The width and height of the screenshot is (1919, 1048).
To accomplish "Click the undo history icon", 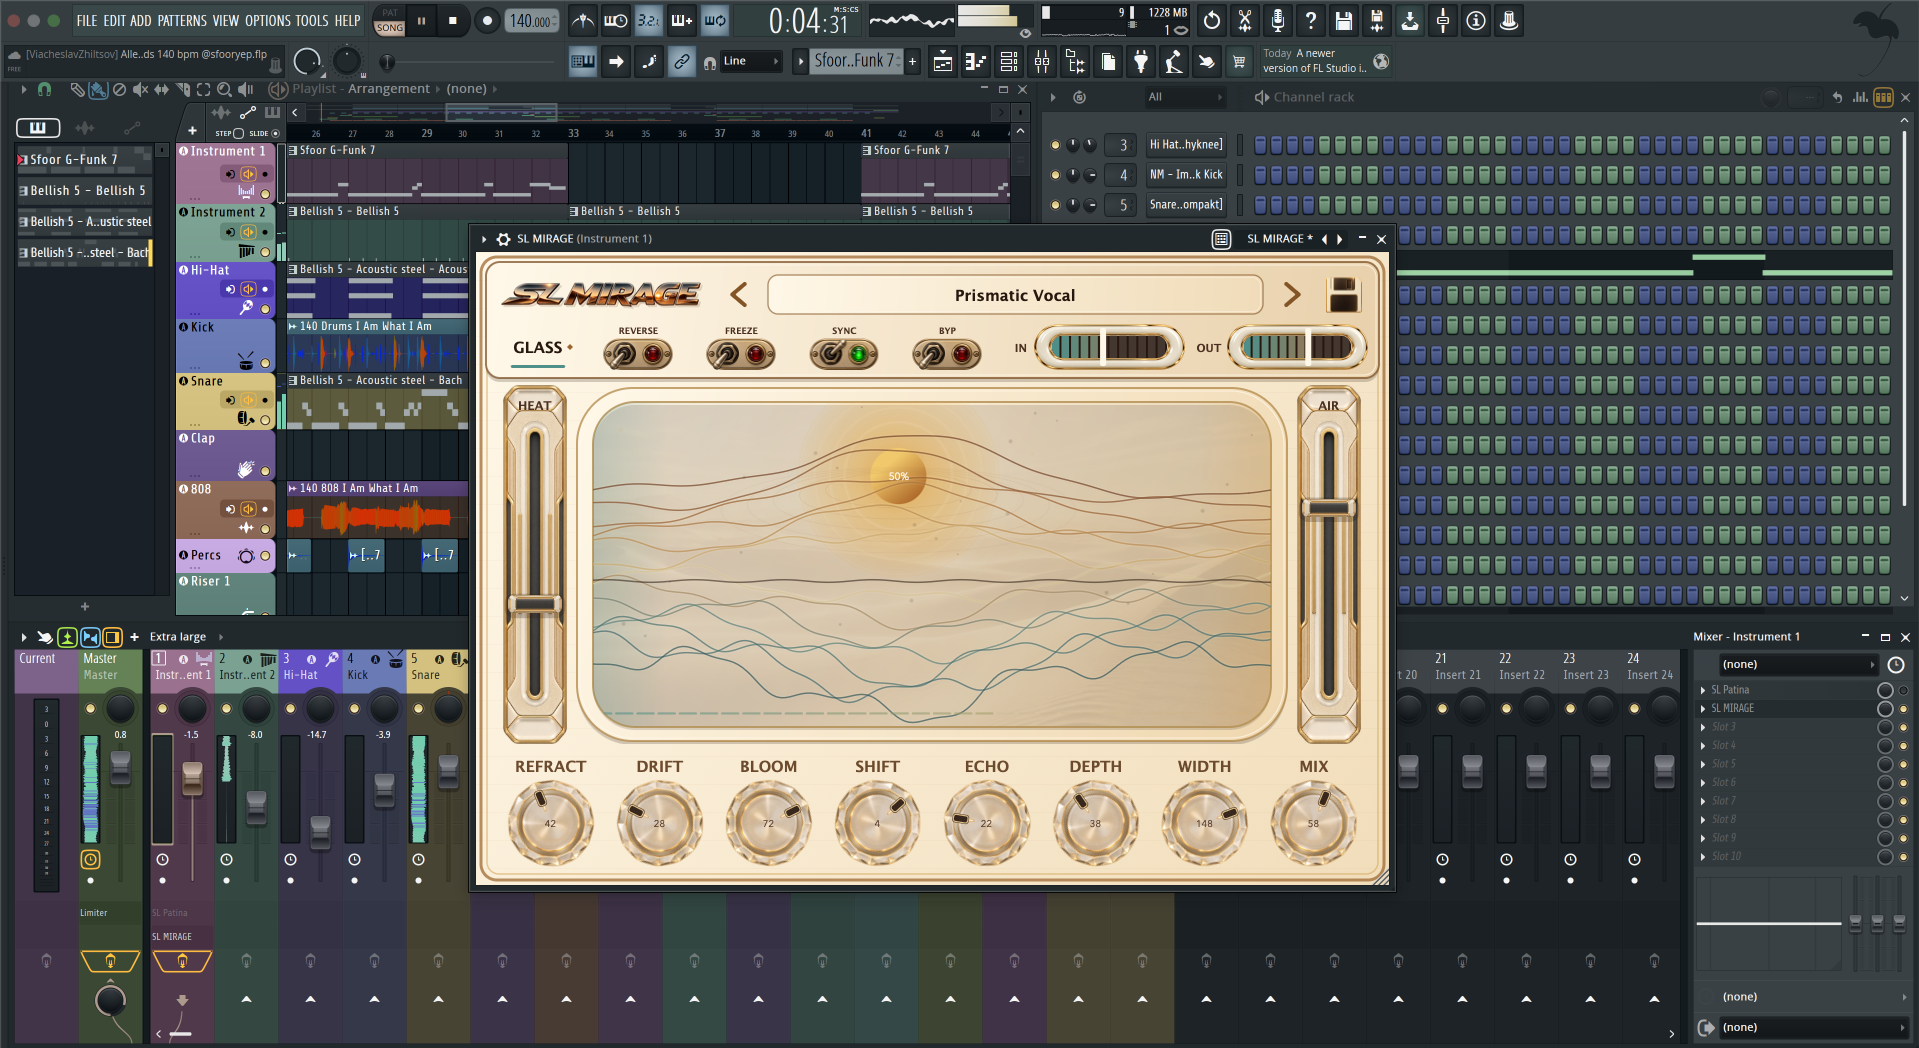I will coord(1212,20).
